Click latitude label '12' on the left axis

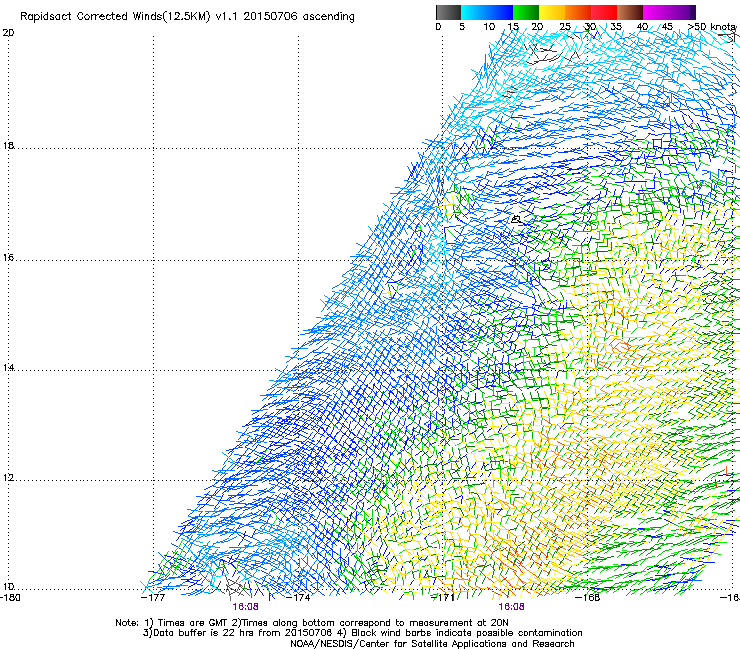(x=8, y=478)
